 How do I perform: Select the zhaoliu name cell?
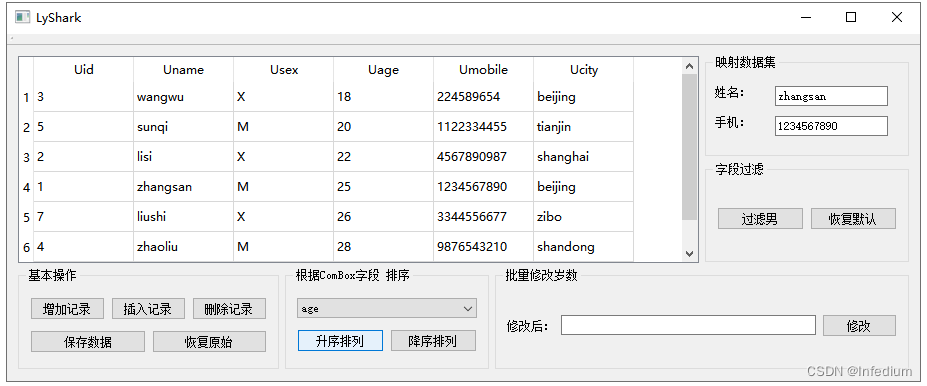coord(183,246)
